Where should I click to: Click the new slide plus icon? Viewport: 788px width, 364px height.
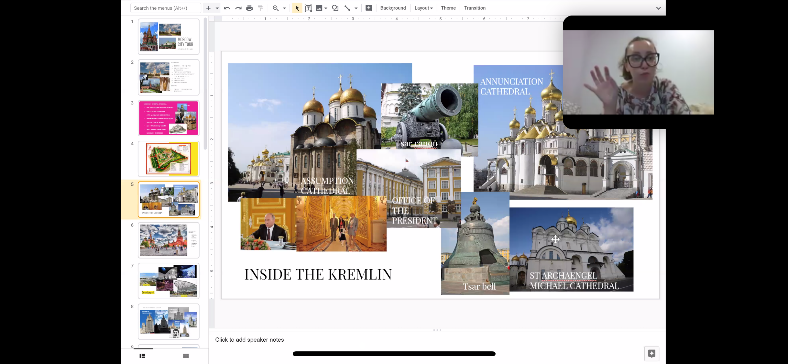208,8
